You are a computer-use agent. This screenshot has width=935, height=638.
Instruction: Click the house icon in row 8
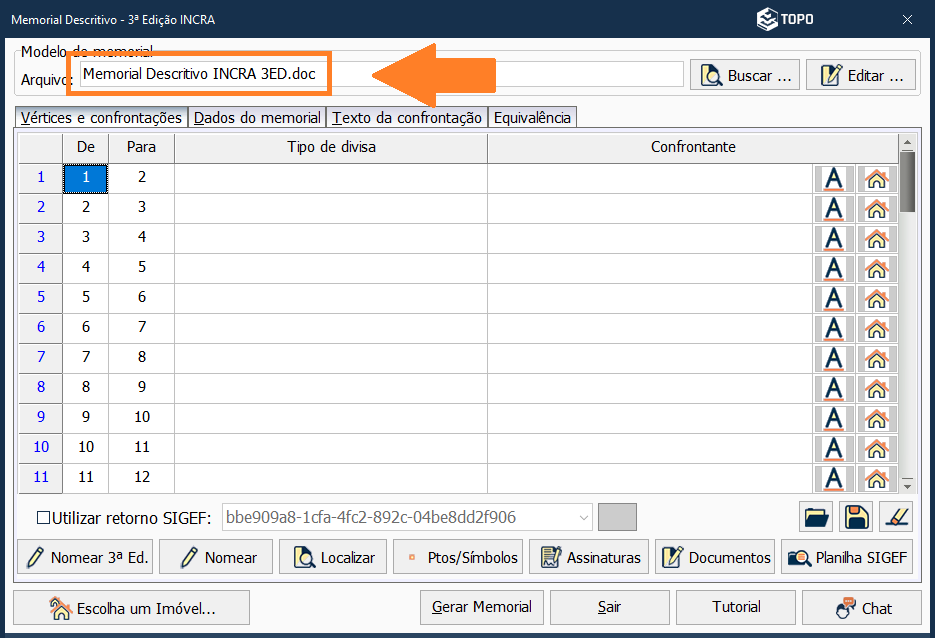pos(877,389)
